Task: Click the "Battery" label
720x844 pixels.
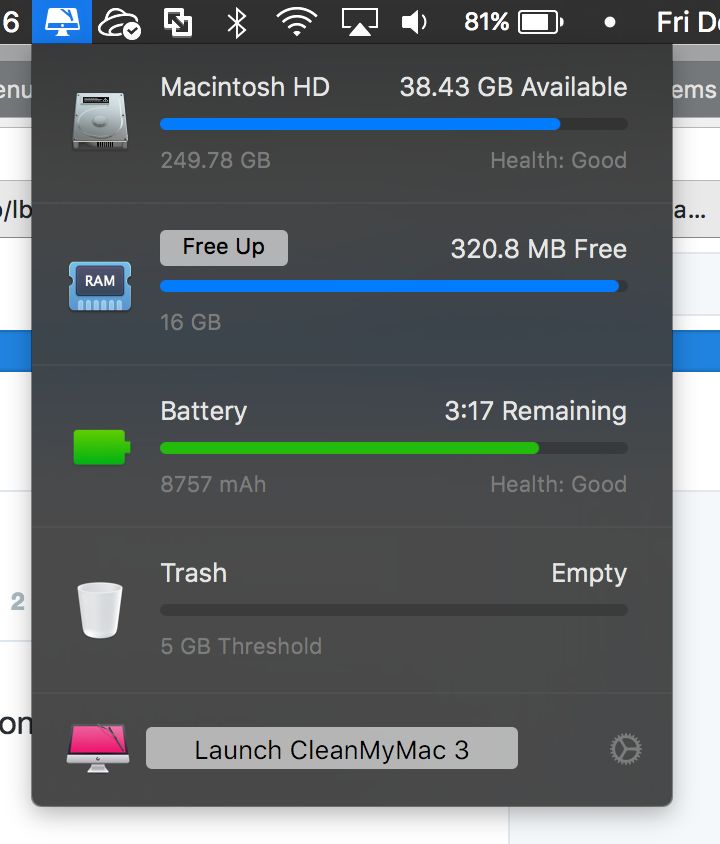Action: (x=204, y=411)
